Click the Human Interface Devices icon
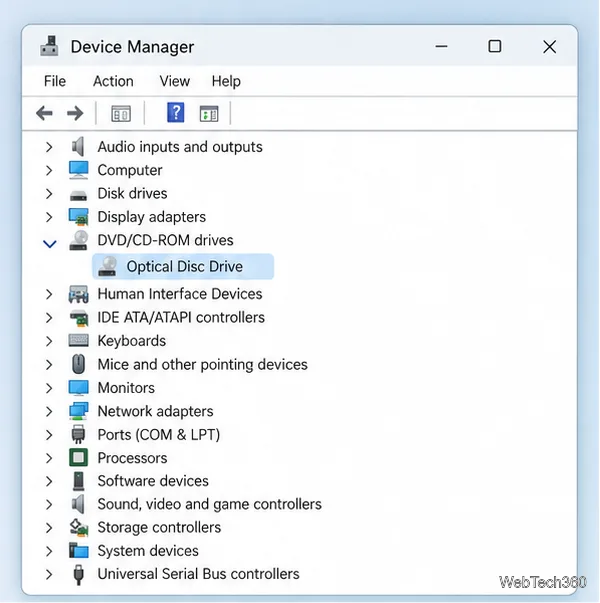Image resolution: width=600 pixels, height=603 pixels. pyautogui.click(x=78, y=294)
